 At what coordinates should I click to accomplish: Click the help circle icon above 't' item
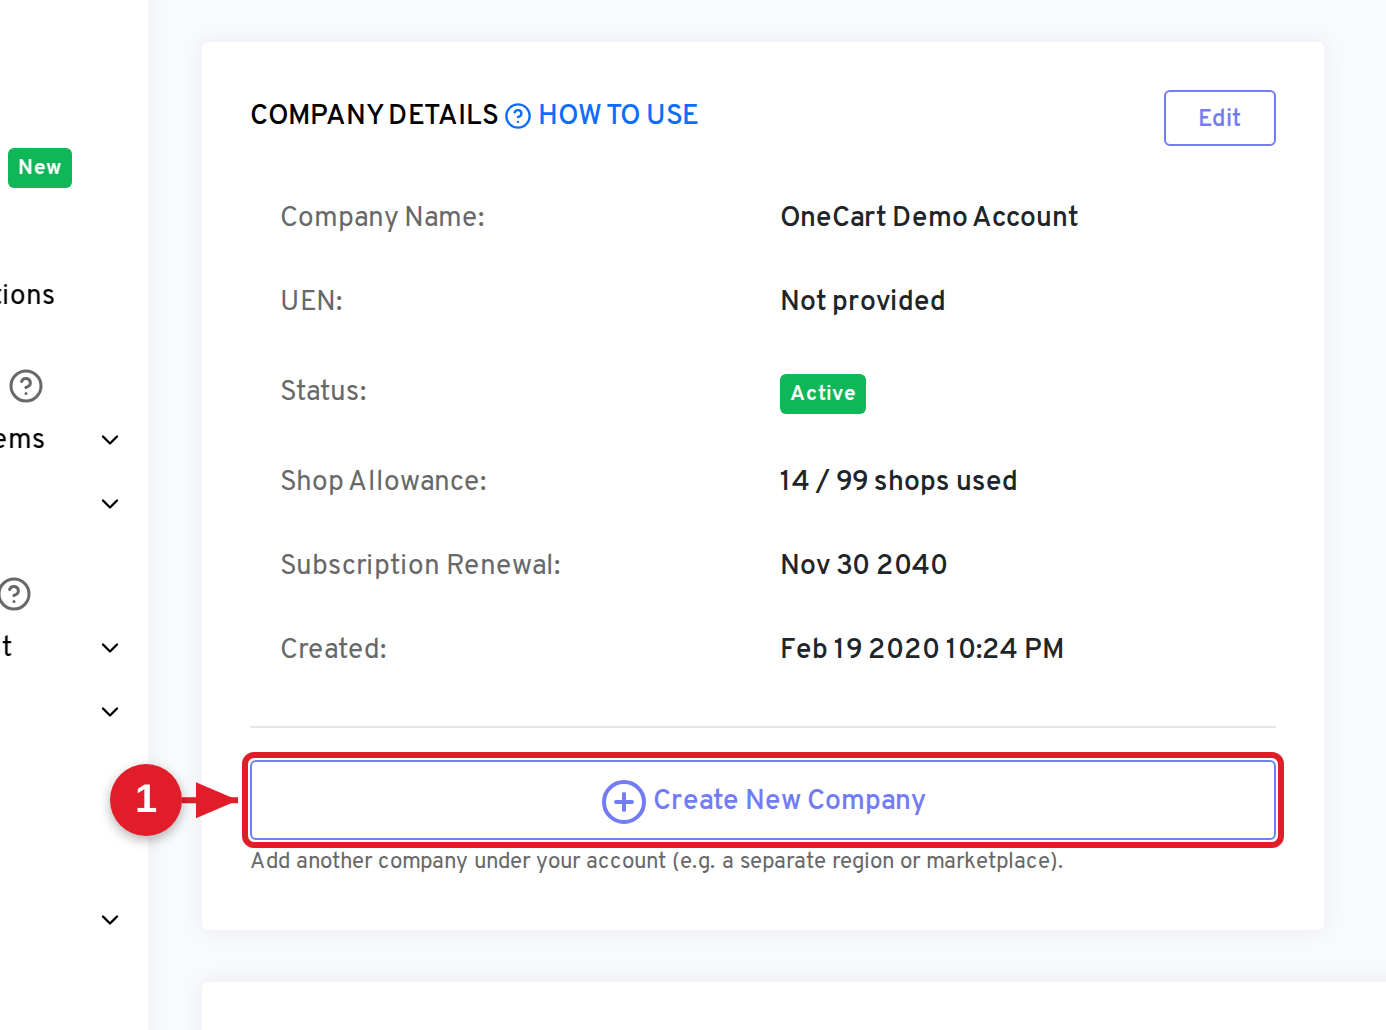point(14,594)
